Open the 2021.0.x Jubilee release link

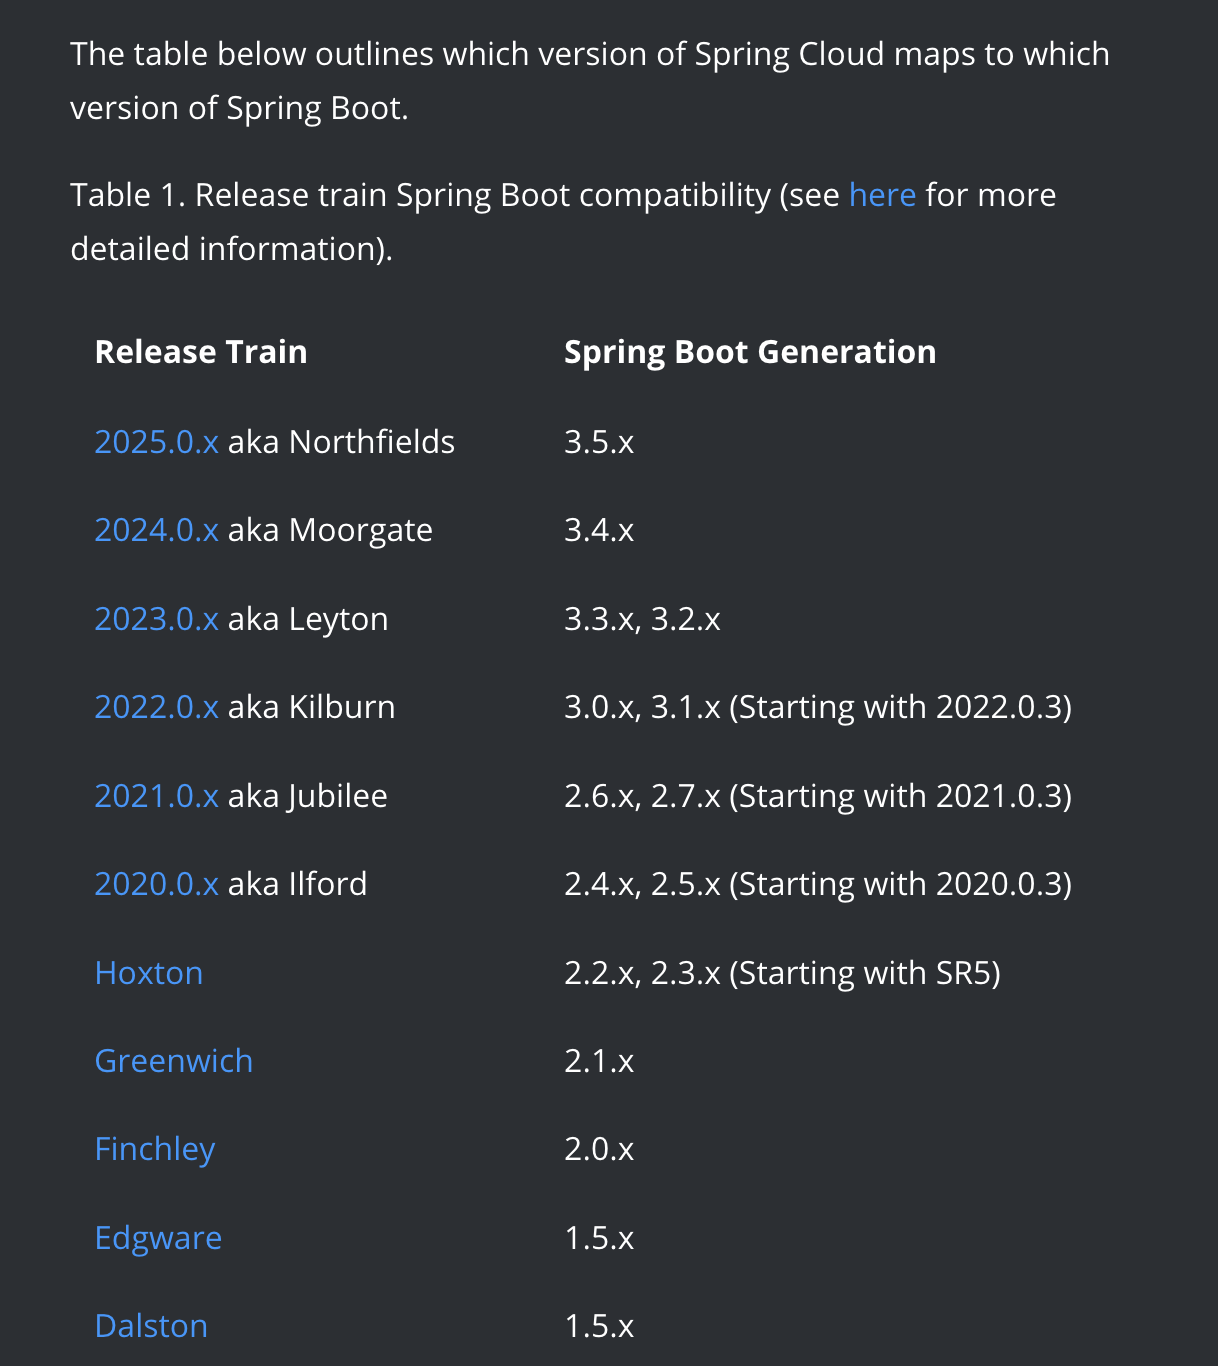point(156,796)
